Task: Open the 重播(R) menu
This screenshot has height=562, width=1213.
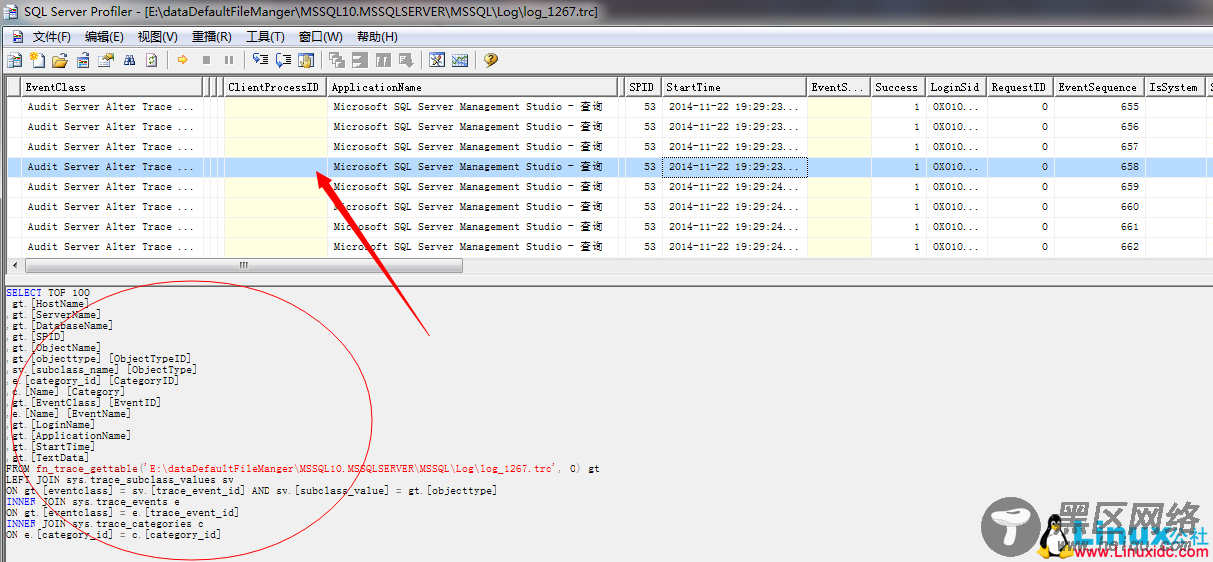Action: point(211,37)
